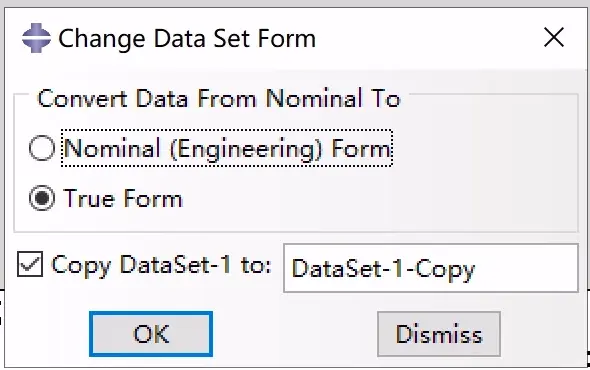Place cursor at end of DataSet-1-Copy name
This screenshot has width=590, height=370.
tap(476, 269)
